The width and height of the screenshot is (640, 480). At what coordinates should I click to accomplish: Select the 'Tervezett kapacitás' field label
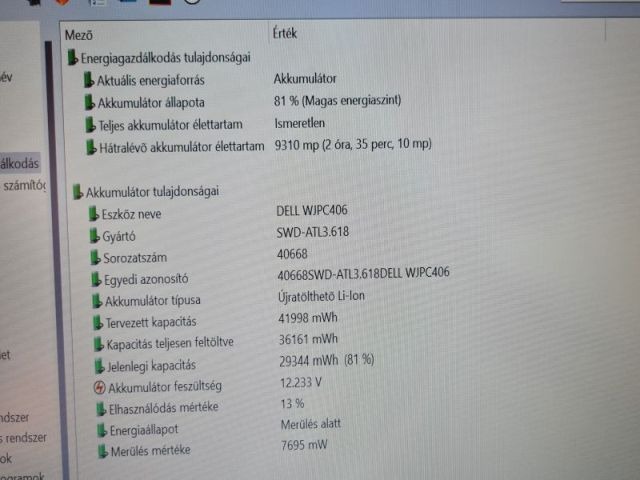(x=151, y=322)
